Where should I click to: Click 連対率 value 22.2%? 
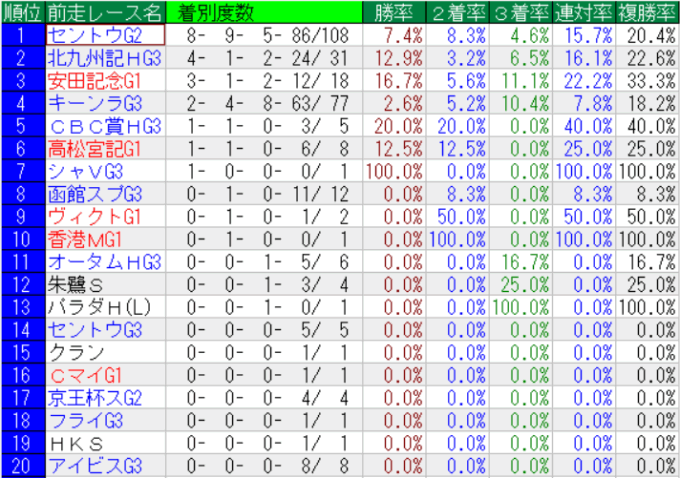[588, 81]
